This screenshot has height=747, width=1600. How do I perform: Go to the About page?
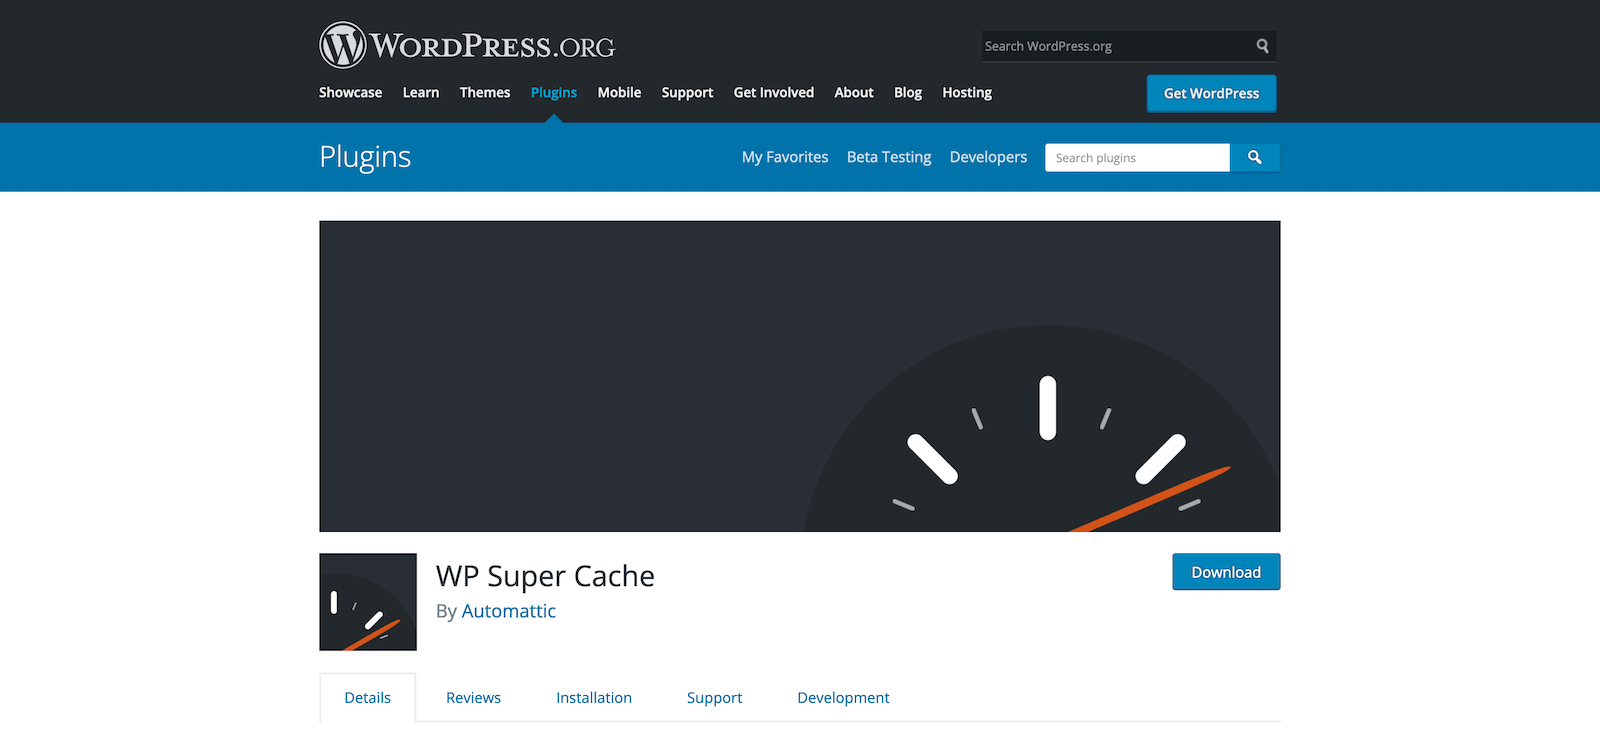(x=854, y=92)
